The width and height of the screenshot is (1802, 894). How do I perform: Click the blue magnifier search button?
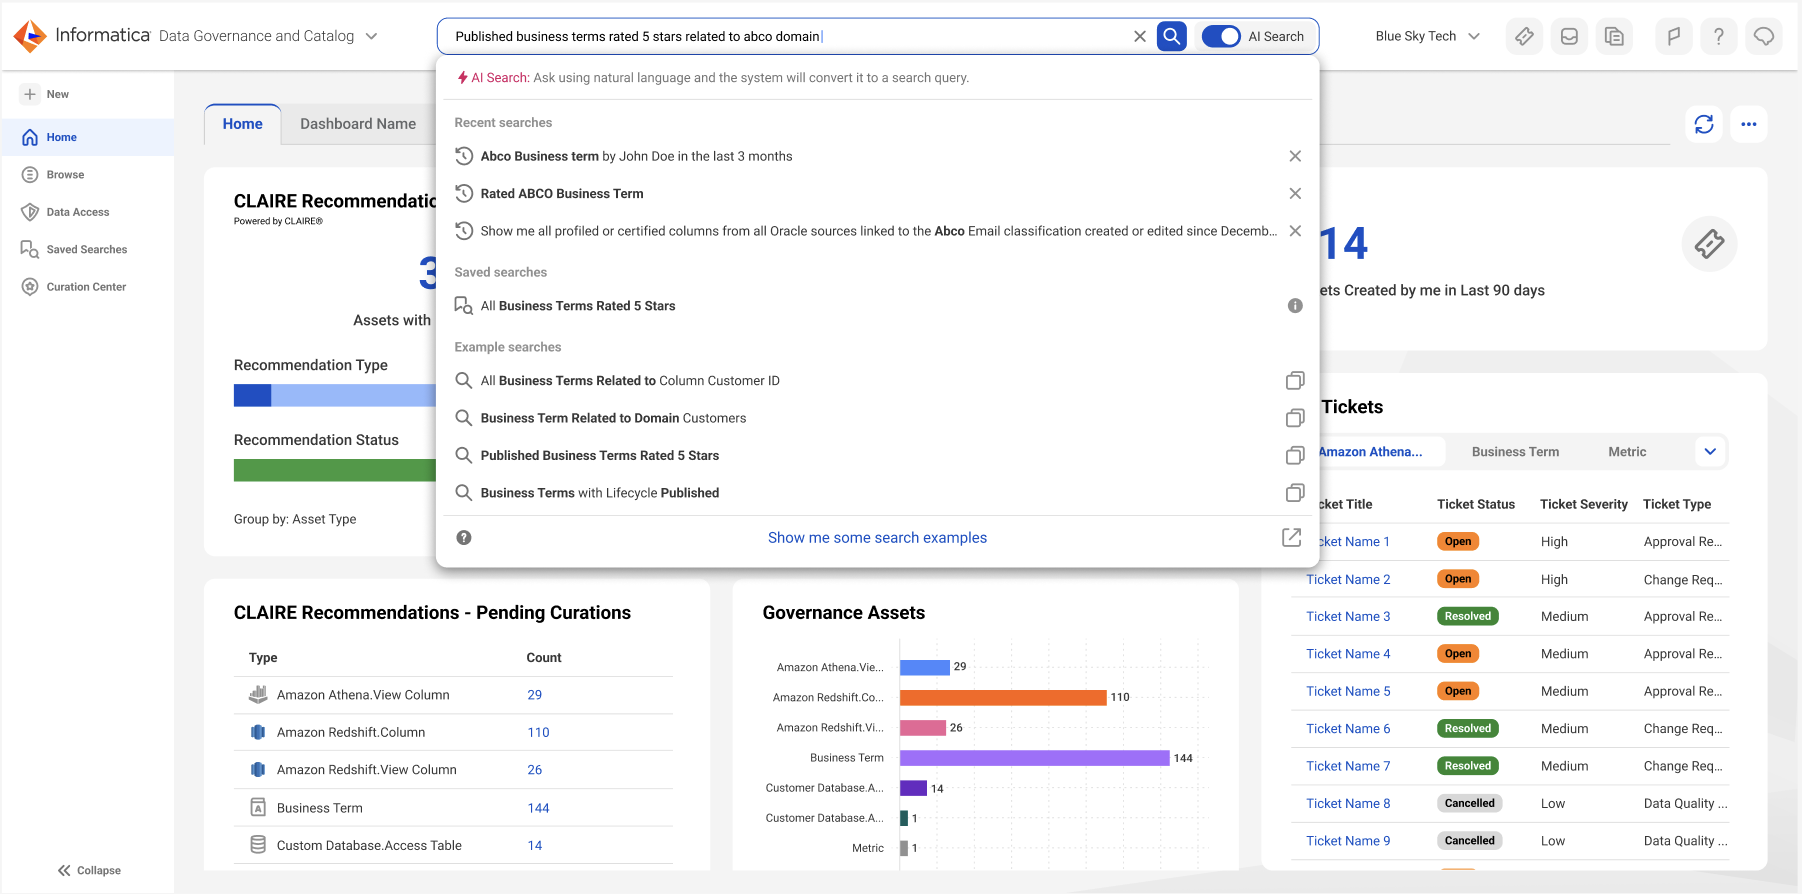[1171, 36]
